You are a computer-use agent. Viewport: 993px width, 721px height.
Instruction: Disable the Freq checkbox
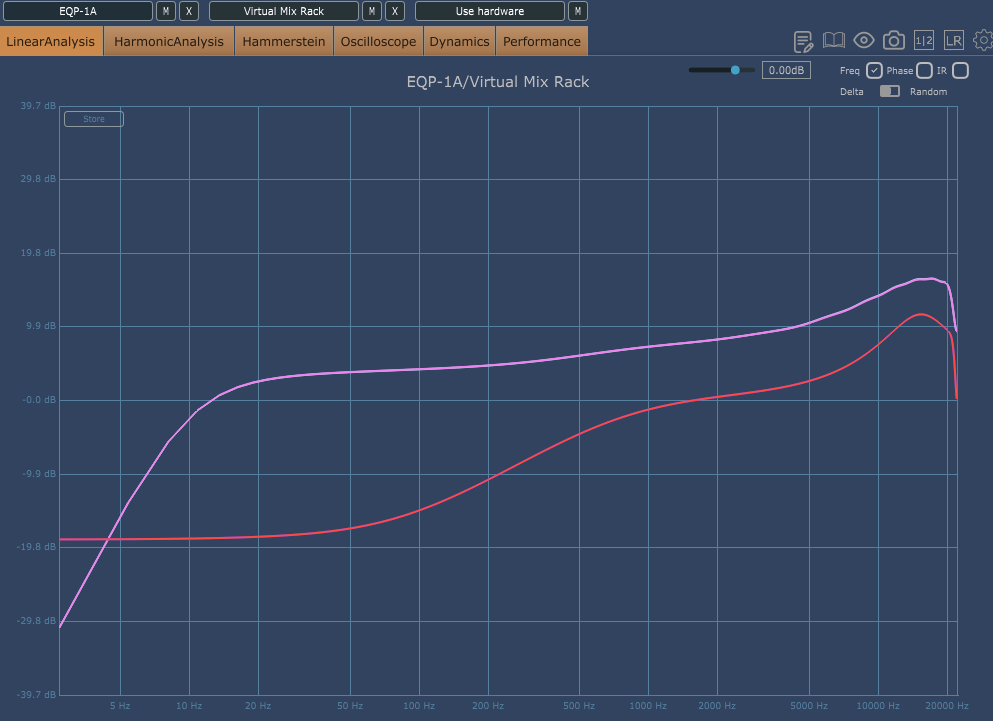click(x=874, y=70)
